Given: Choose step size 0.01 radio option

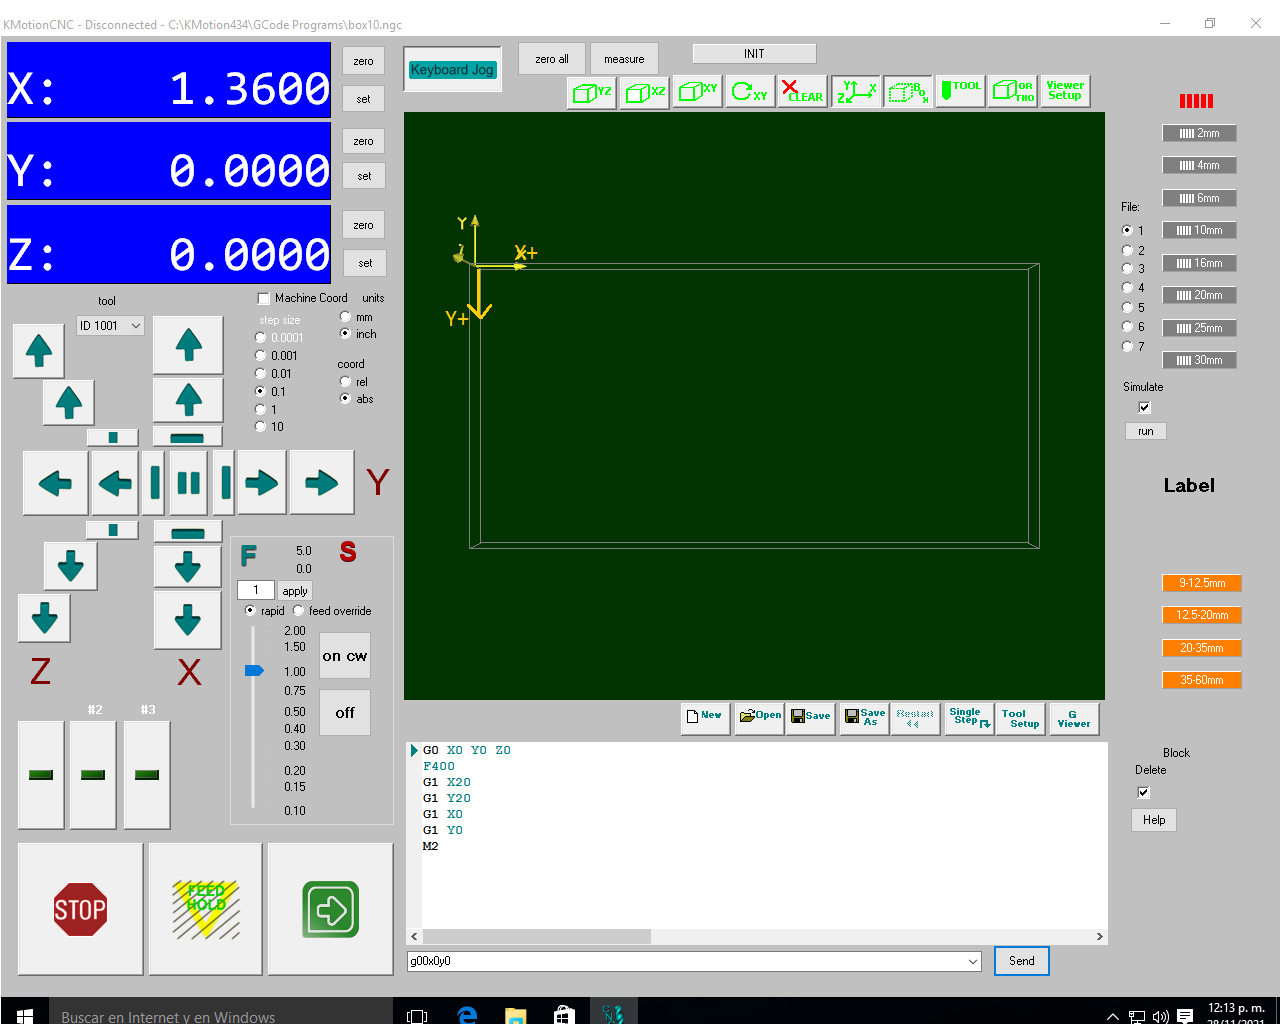Looking at the screenshot, I should tap(261, 374).
